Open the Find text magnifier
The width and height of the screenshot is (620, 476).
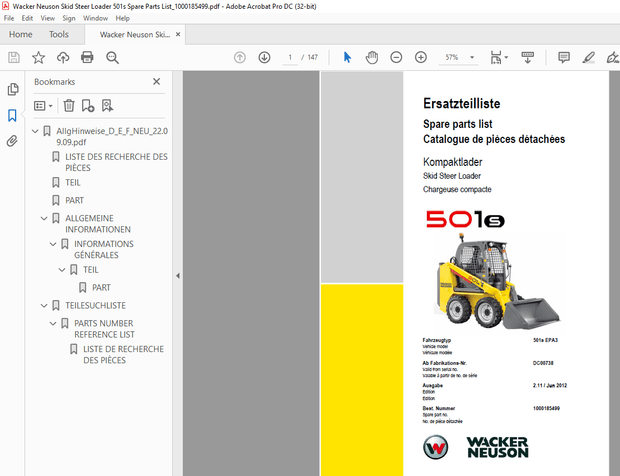tap(112, 58)
